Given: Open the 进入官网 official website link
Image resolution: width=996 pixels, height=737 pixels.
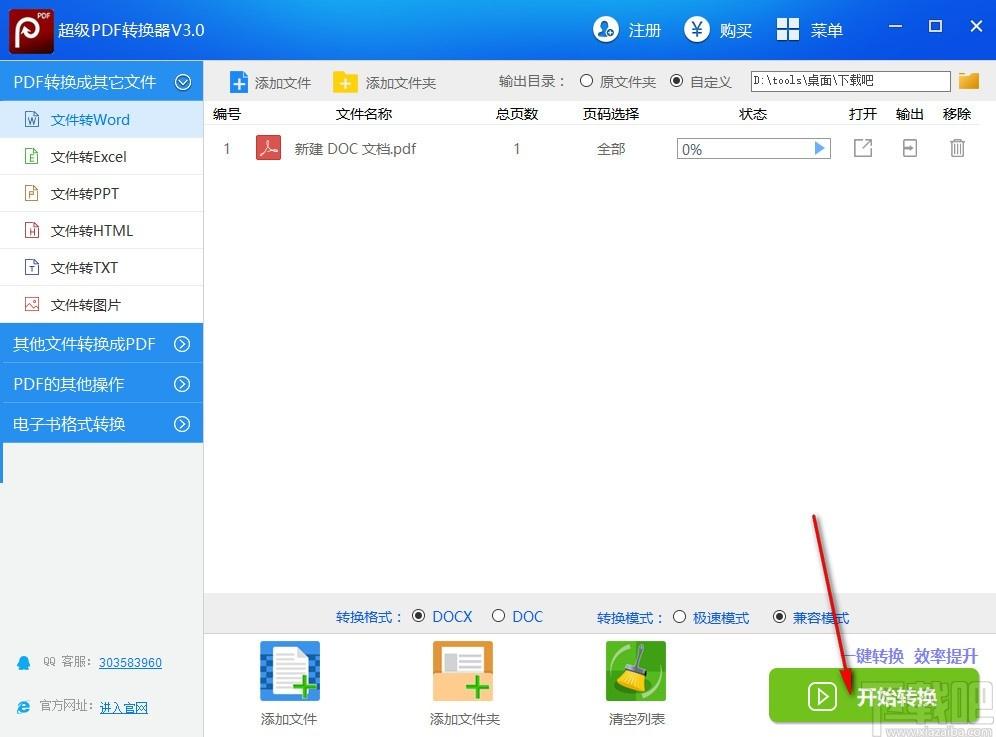Looking at the screenshot, I should 124,707.
